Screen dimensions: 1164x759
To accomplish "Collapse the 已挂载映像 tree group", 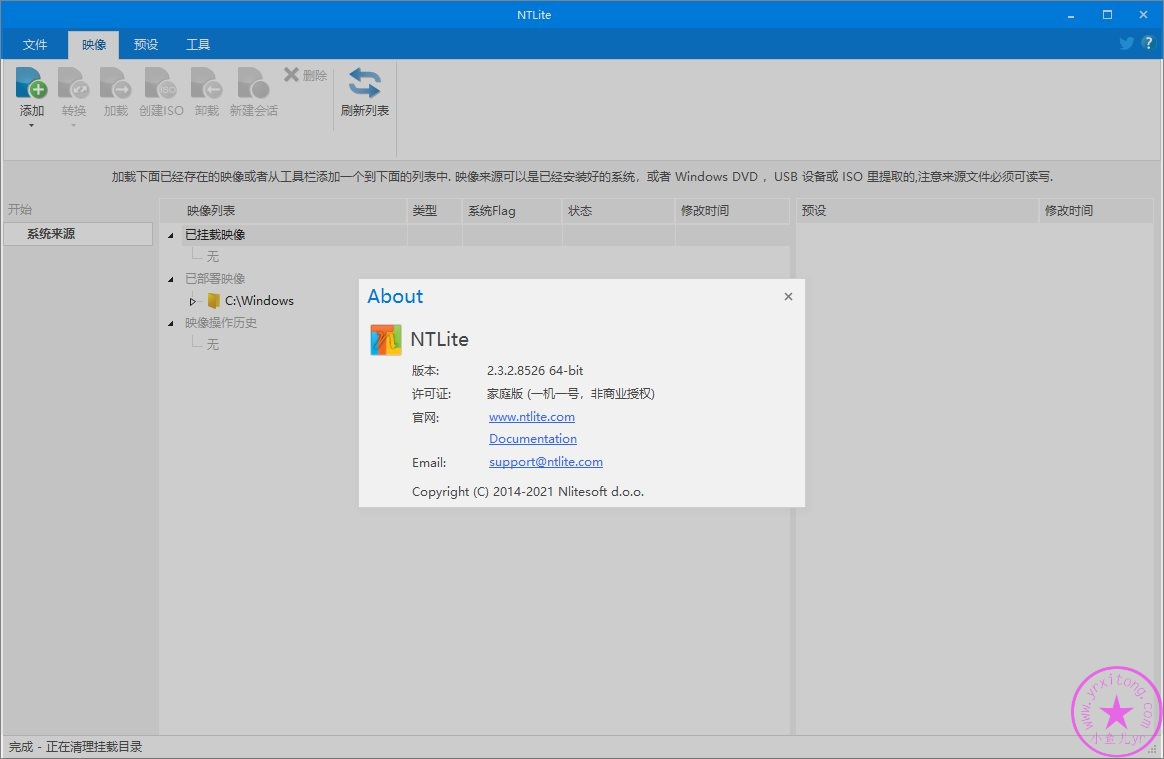I will pos(171,235).
